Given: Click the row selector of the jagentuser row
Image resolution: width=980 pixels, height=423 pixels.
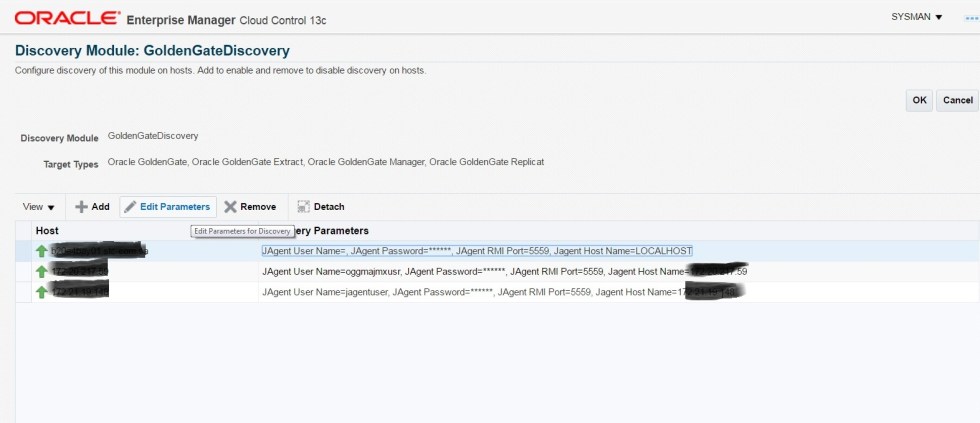Looking at the screenshot, I should click(24, 292).
